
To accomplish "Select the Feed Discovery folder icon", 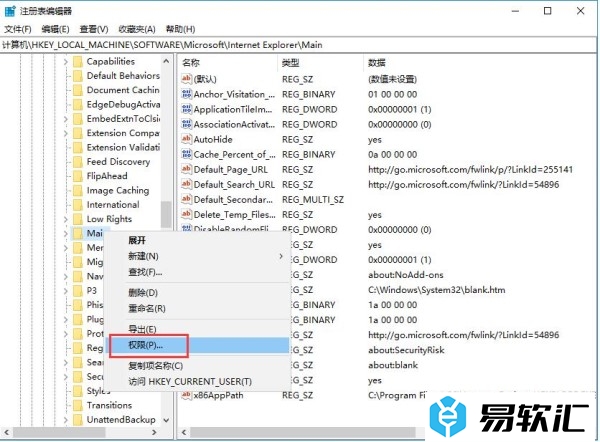I will point(78,162).
